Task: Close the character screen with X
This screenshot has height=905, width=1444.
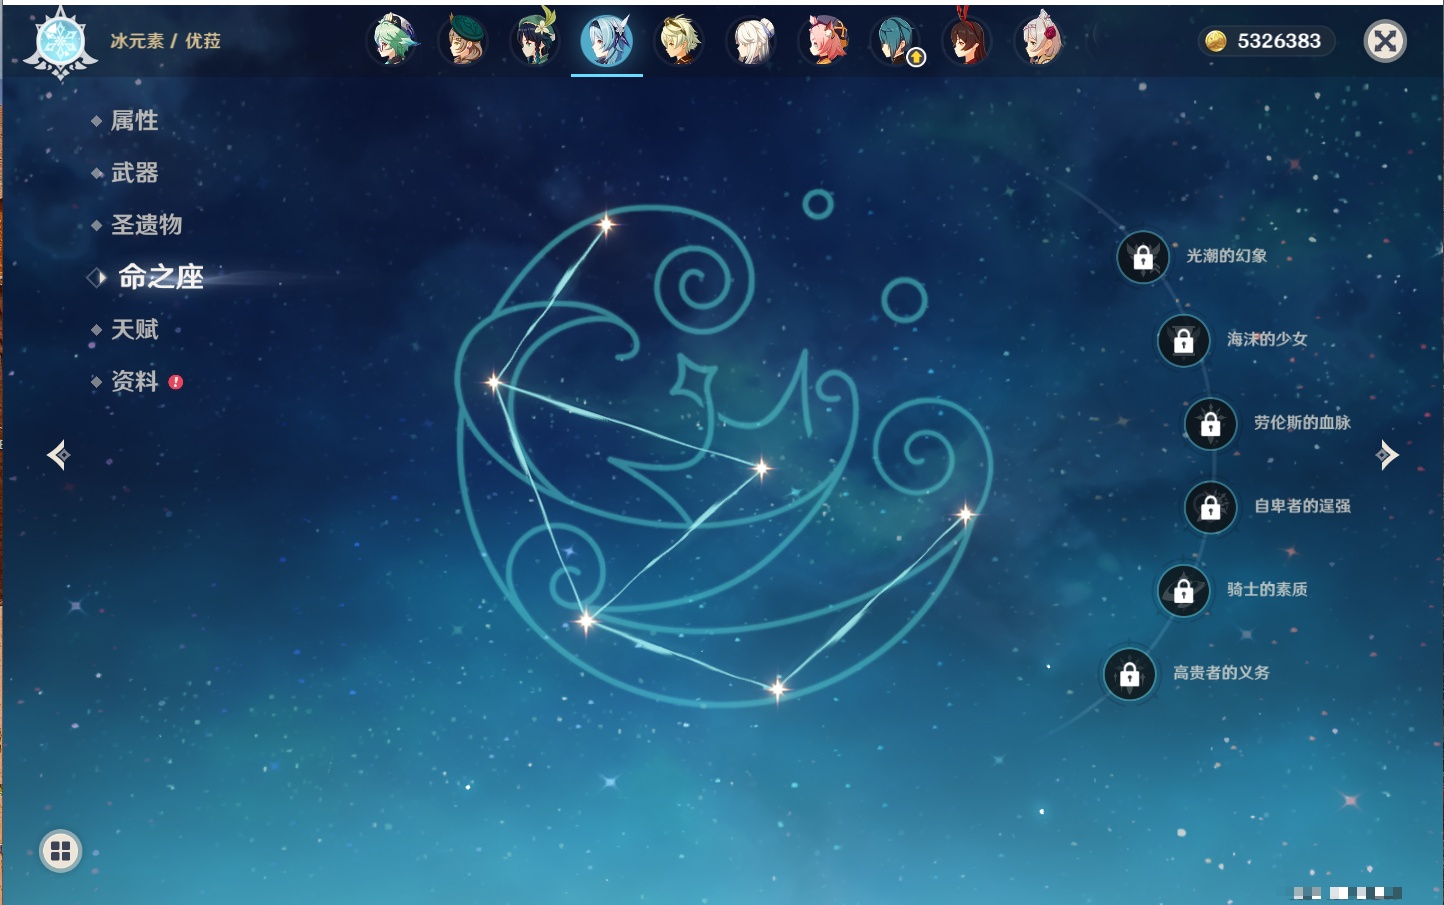Action: 1385,41
